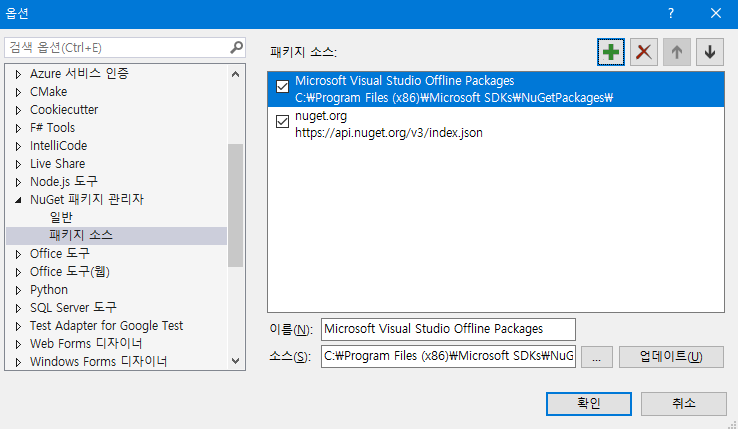
Task: Expand the CMake tree node
Action: tap(18, 92)
